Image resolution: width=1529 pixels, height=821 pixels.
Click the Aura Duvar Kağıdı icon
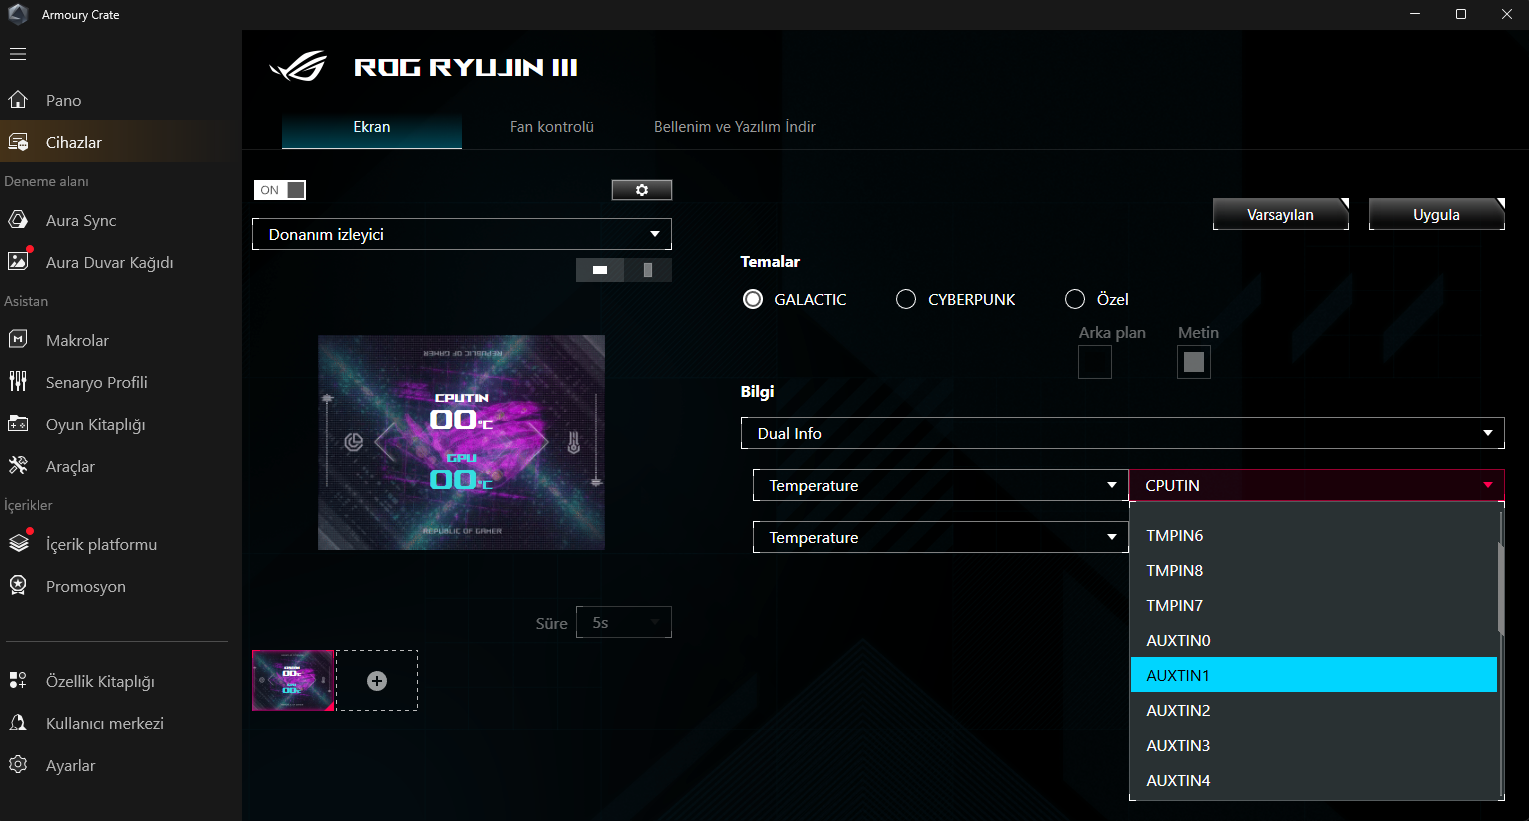[x=18, y=261]
